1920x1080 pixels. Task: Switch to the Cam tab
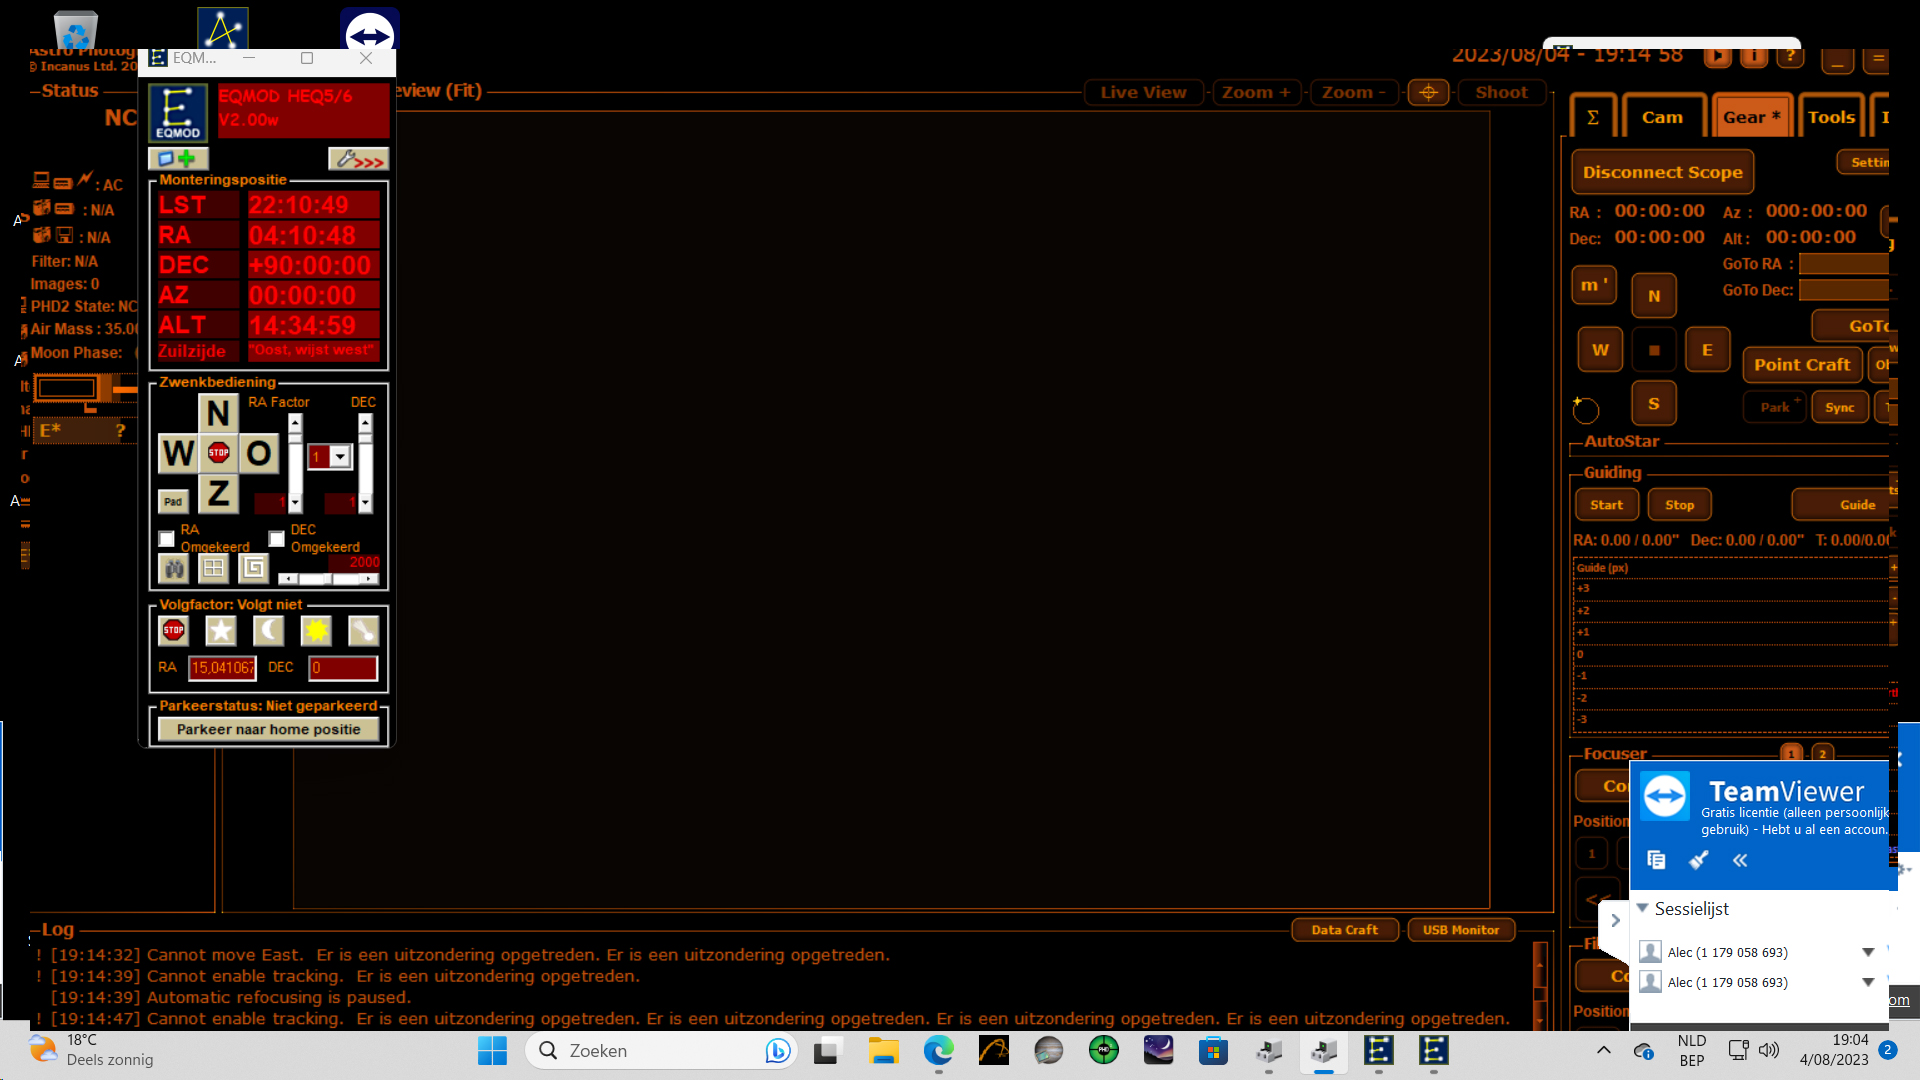1662,117
